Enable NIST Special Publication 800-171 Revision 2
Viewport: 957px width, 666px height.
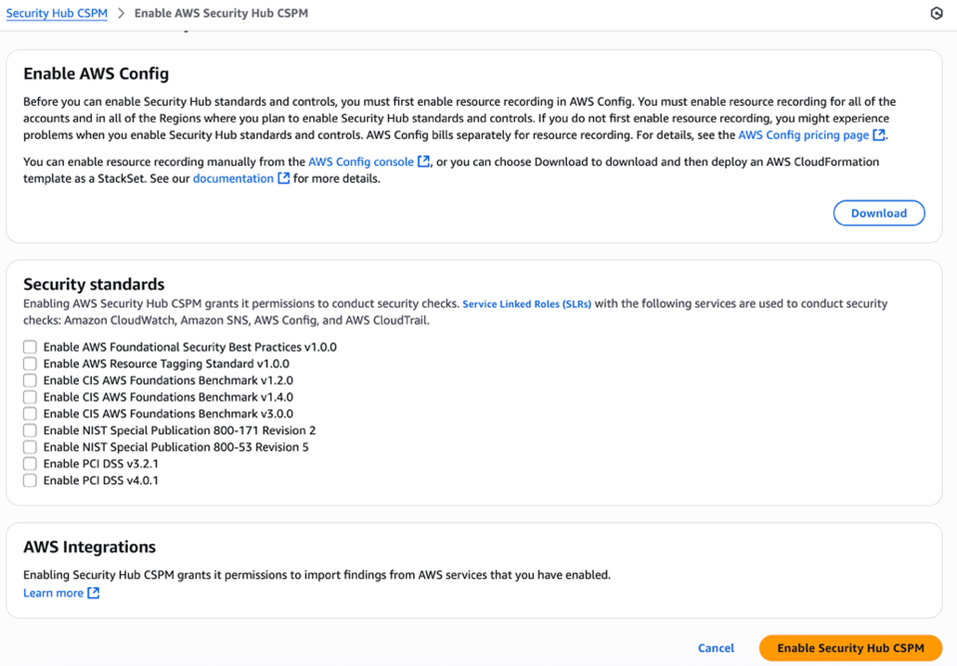pyautogui.click(x=29, y=430)
